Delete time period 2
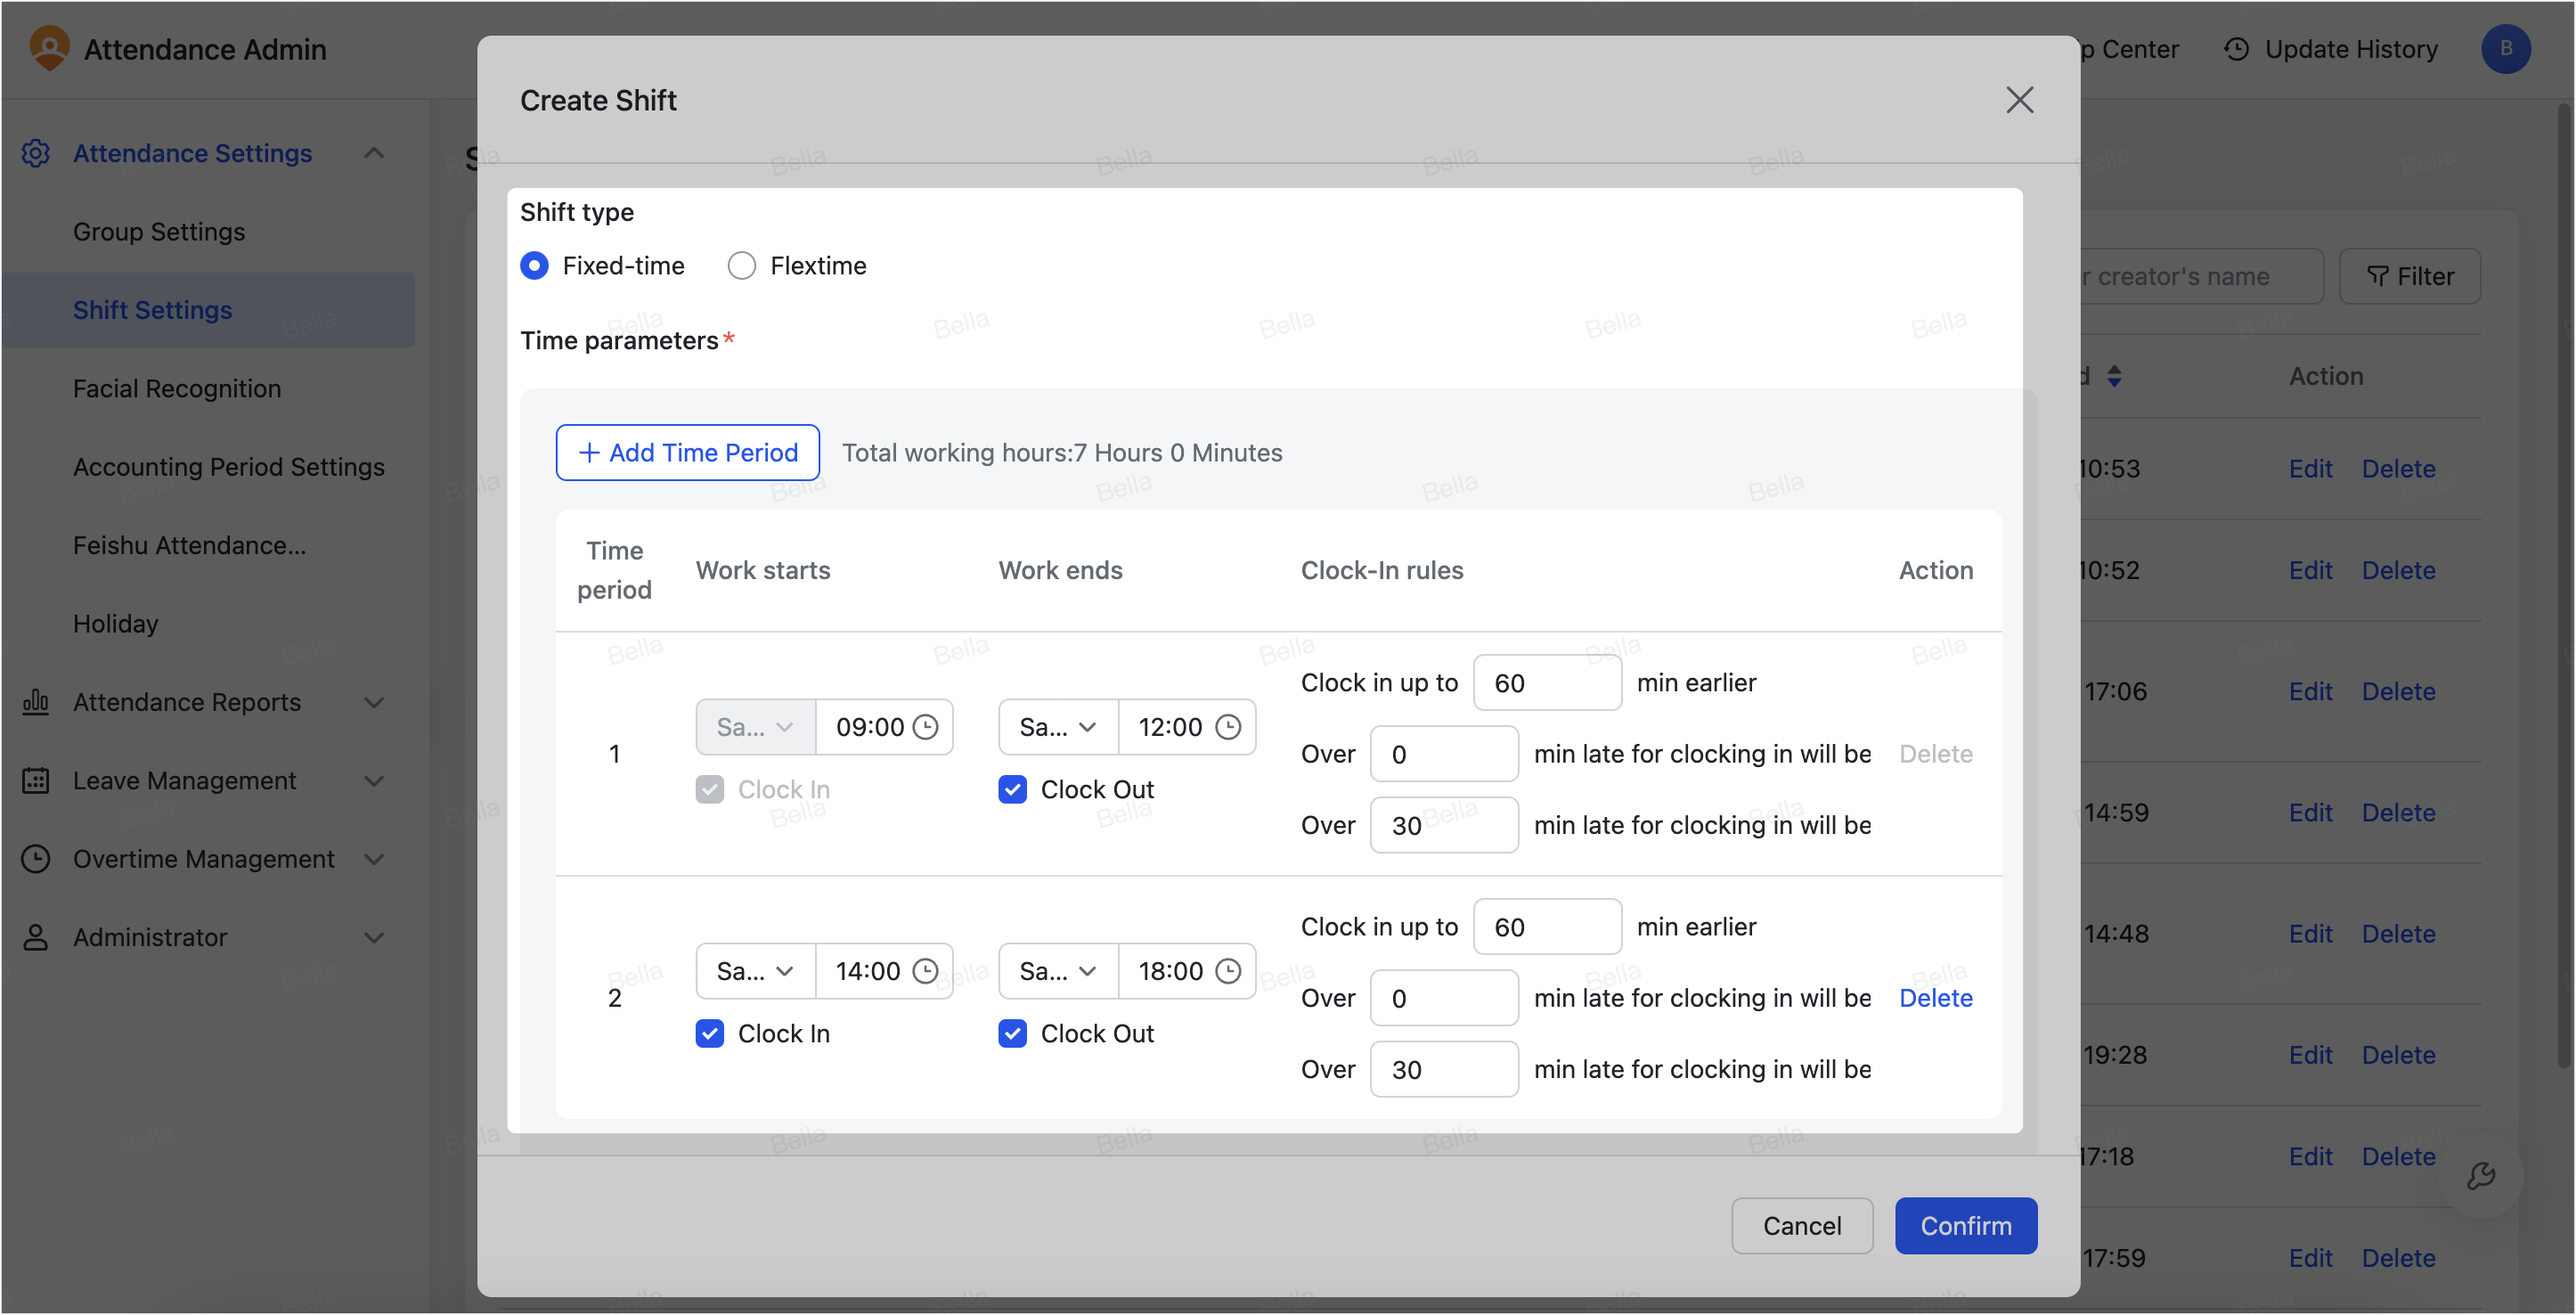This screenshot has height=1315, width=2576. click(x=1936, y=997)
